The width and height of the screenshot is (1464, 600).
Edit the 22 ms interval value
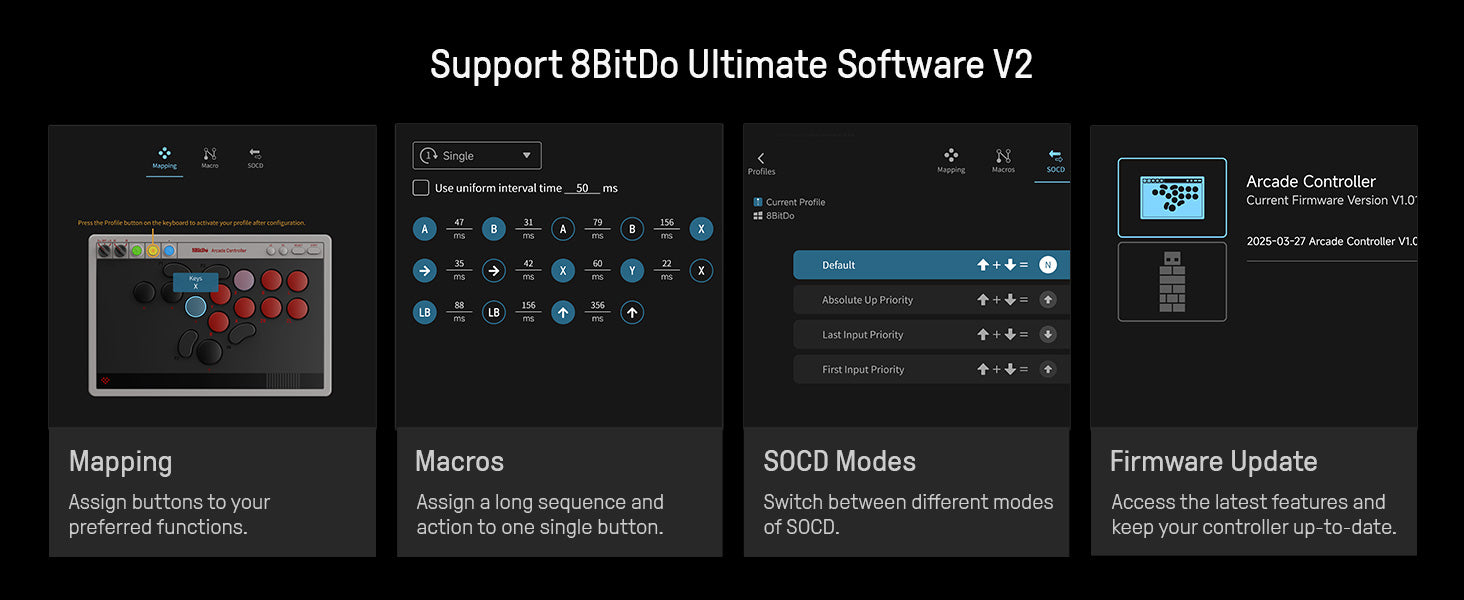[x=667, y=264]
